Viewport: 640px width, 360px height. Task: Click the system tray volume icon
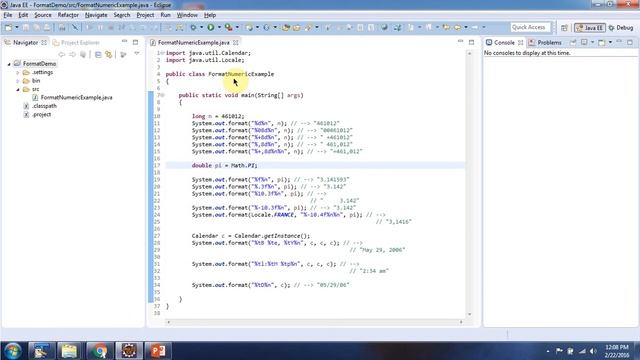593,351
